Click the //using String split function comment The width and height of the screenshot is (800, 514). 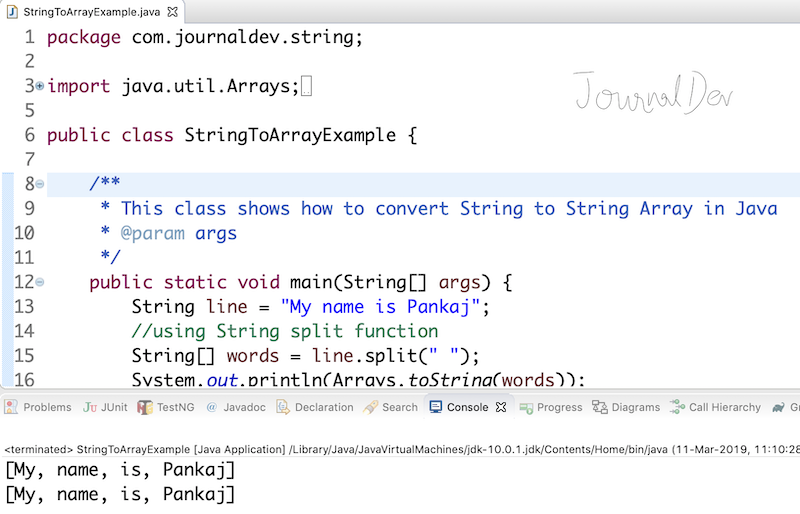[285, 331]
